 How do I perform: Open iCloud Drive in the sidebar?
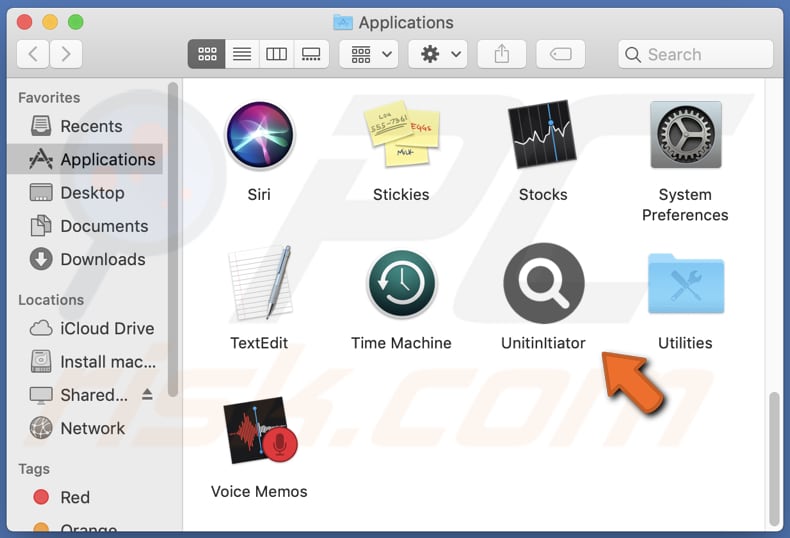click(x=85, y=328)
